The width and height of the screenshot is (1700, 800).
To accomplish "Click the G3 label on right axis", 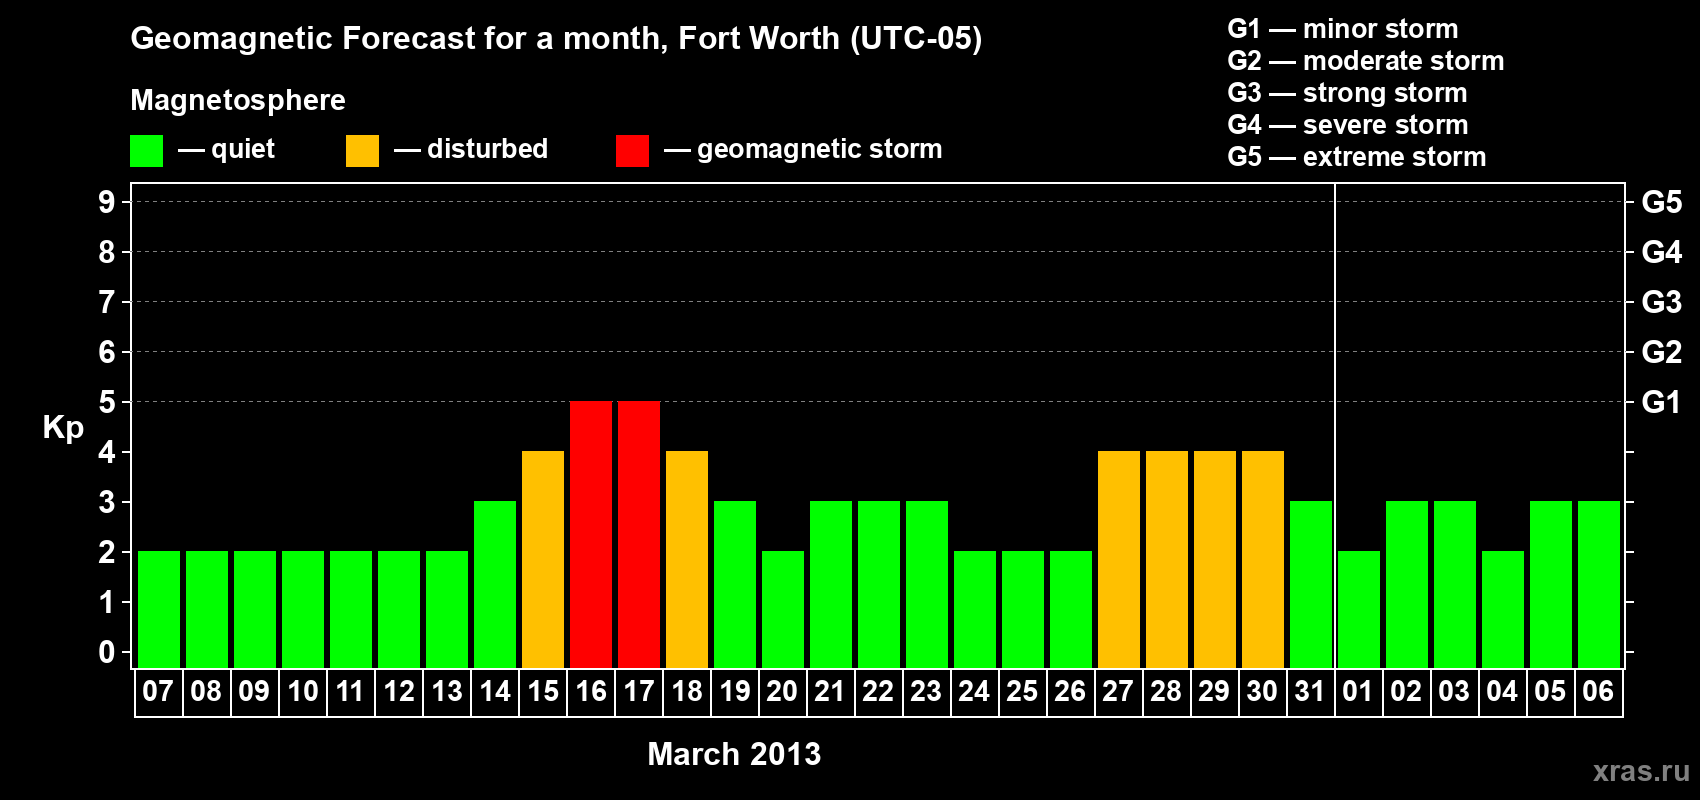I will 1661,302.
